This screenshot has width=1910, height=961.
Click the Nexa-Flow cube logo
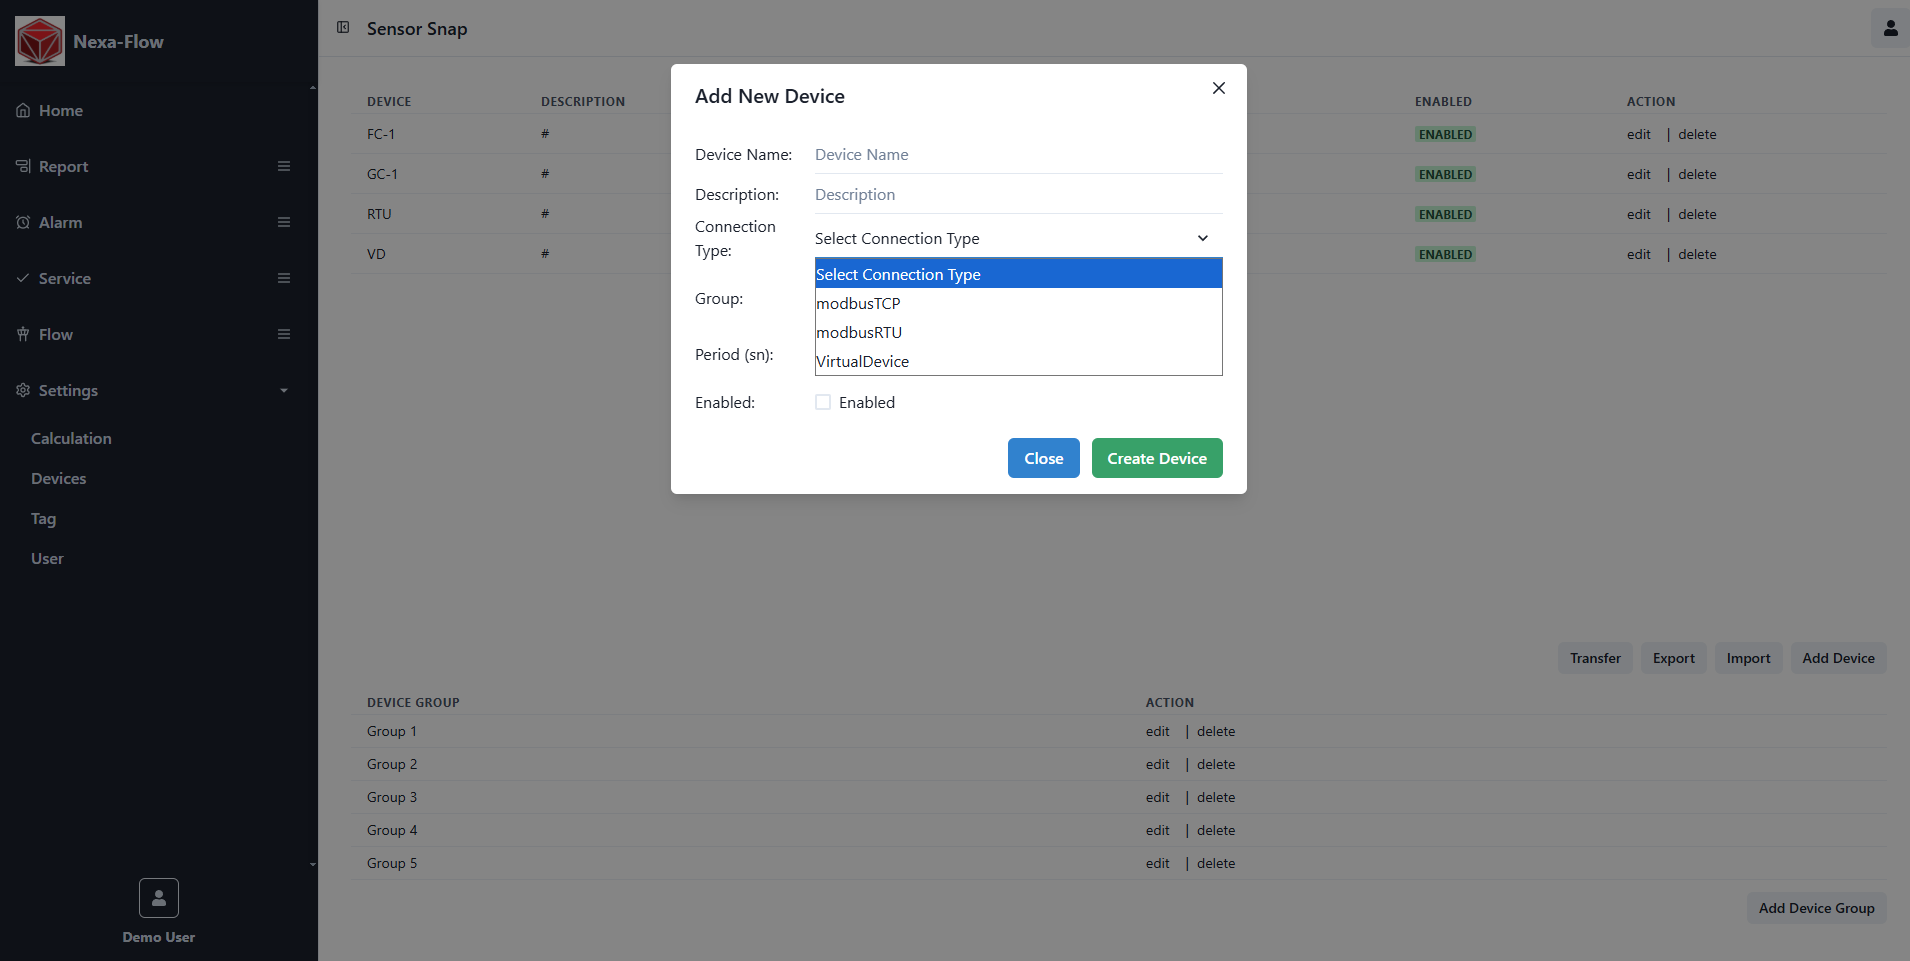tap(40, 41)
